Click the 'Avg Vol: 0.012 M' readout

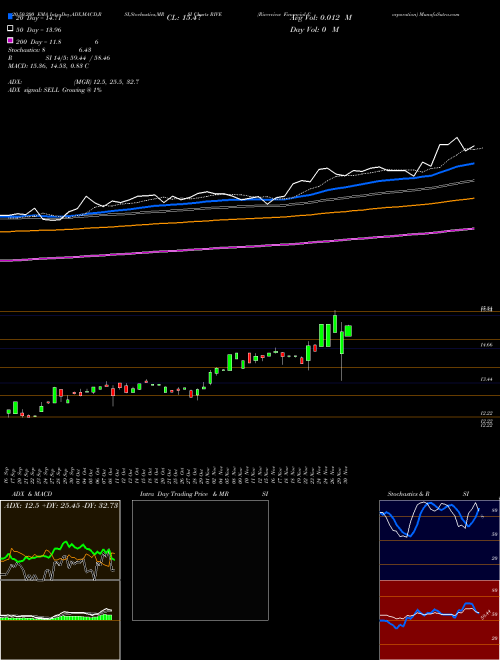click(321, 18)
